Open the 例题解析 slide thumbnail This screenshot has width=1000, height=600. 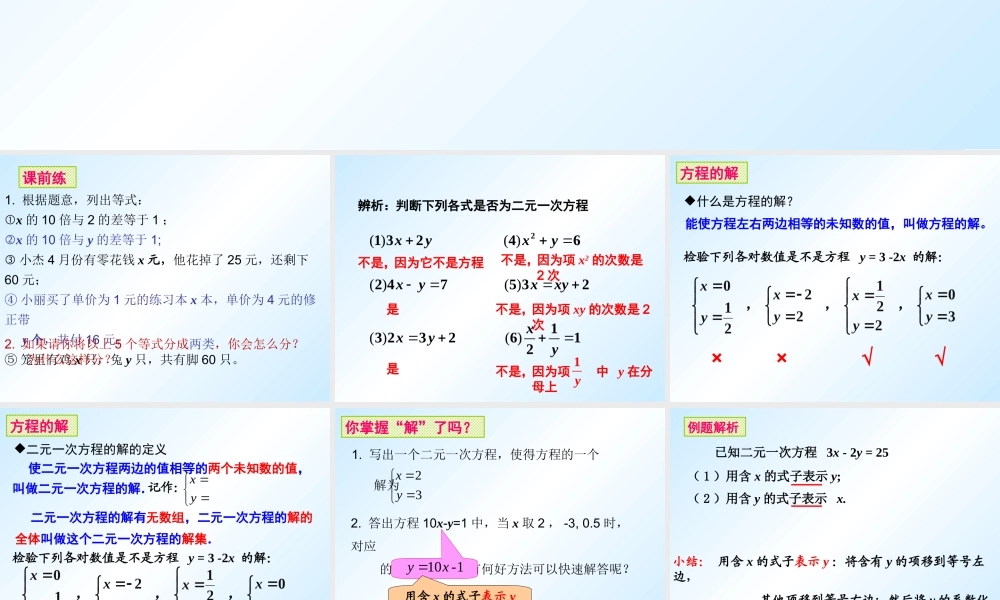pyautogui.click(x=835, y=504)
